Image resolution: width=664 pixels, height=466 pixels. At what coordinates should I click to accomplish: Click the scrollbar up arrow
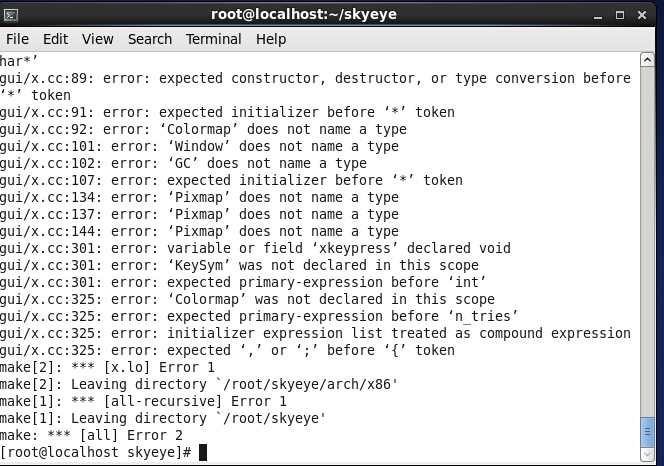647,60
